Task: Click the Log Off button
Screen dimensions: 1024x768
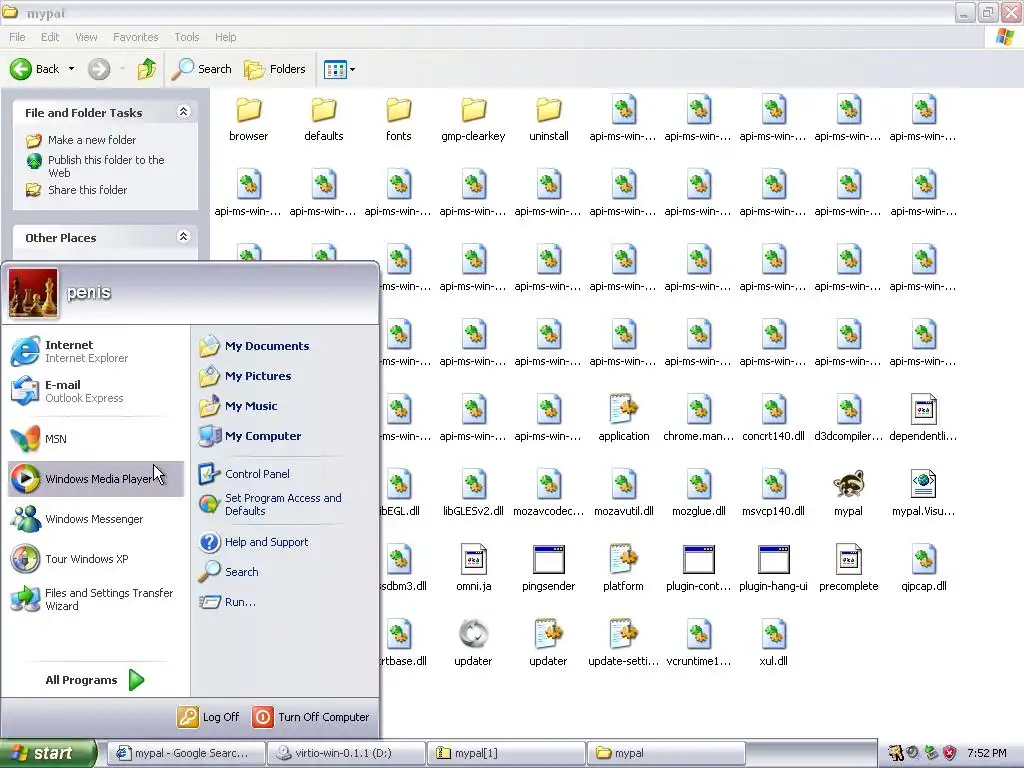Action: (208, 717)
